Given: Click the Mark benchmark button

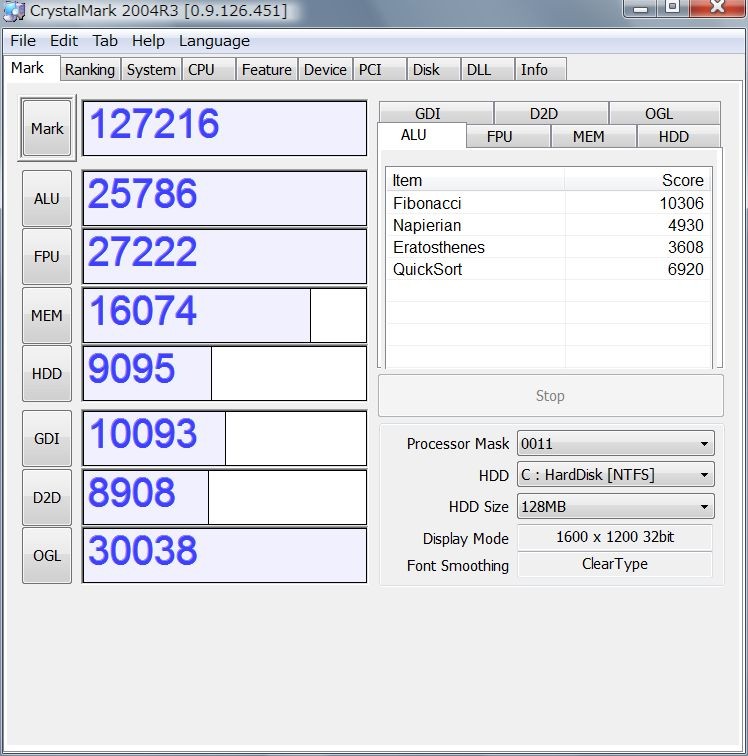Looking at the screenshot, I should tap(47, 128).
